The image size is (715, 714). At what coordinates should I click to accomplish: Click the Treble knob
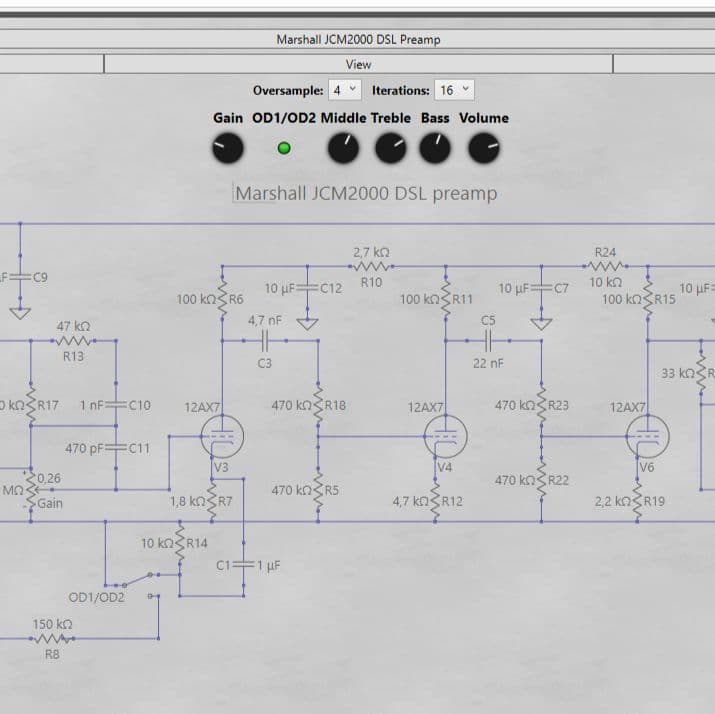coord(391,148)
